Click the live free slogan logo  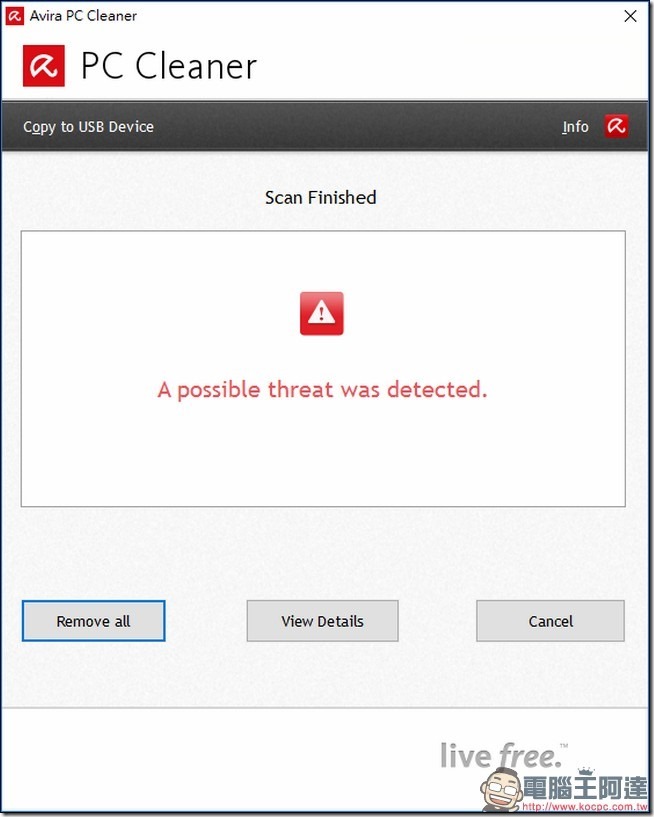click(x=503, y=756)
